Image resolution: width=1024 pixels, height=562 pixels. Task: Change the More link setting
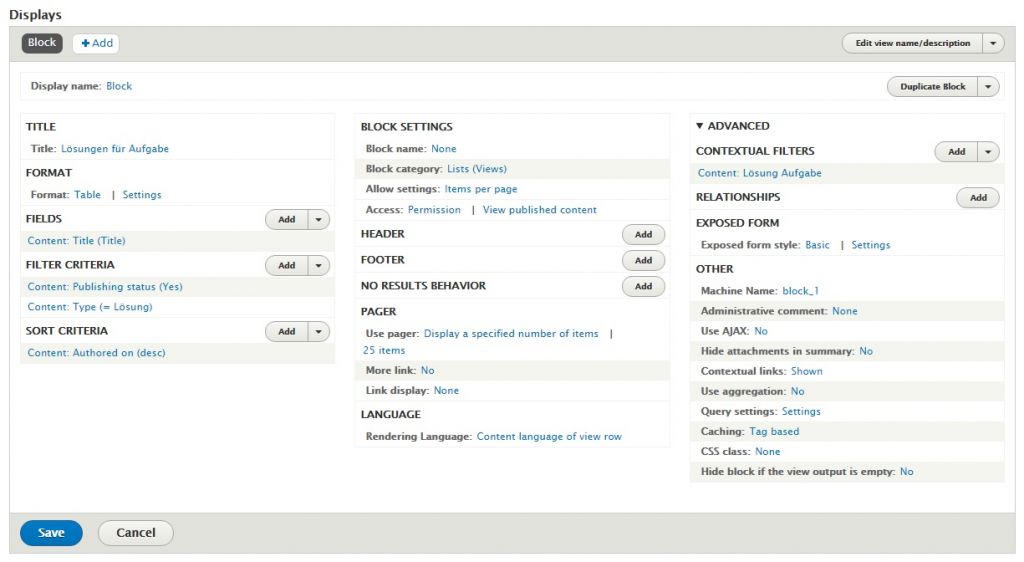click(x=427, y=370)
